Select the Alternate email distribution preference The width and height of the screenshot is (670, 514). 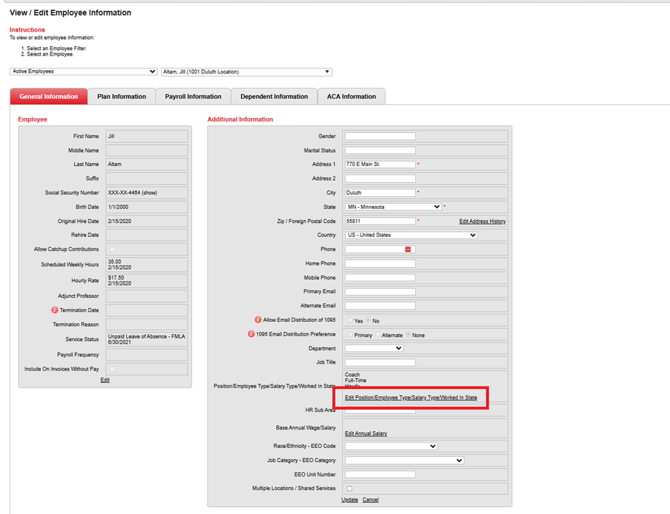click(x=377, y=335)
